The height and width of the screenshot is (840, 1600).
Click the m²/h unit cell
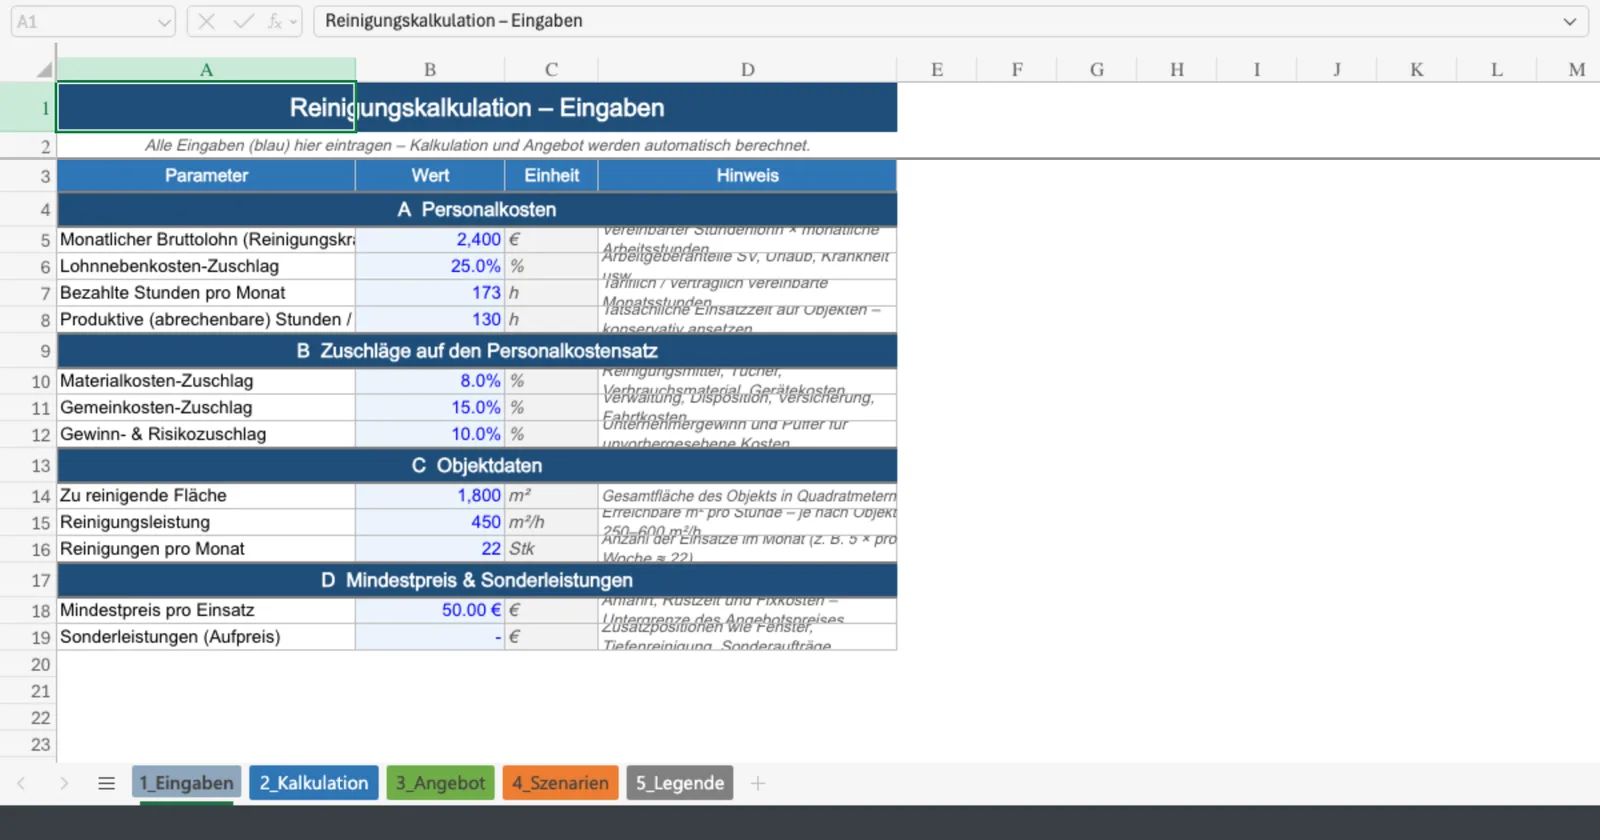click(x=551, y=522)
